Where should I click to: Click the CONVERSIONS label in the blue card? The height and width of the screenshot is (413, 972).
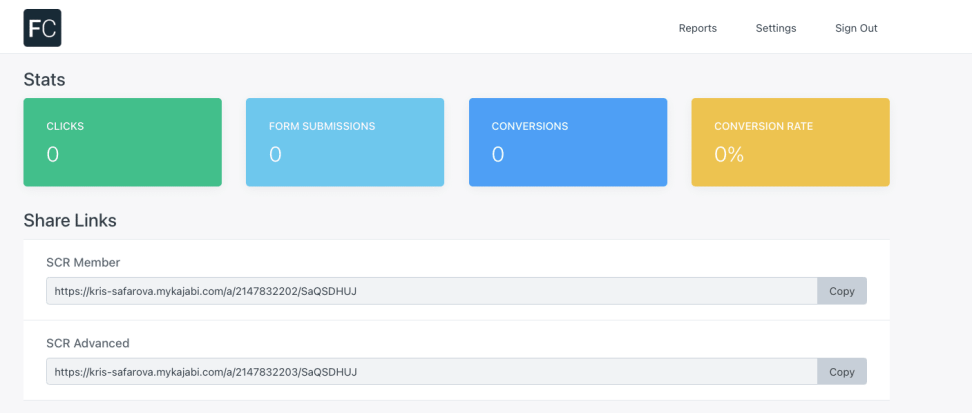(529, 127)
